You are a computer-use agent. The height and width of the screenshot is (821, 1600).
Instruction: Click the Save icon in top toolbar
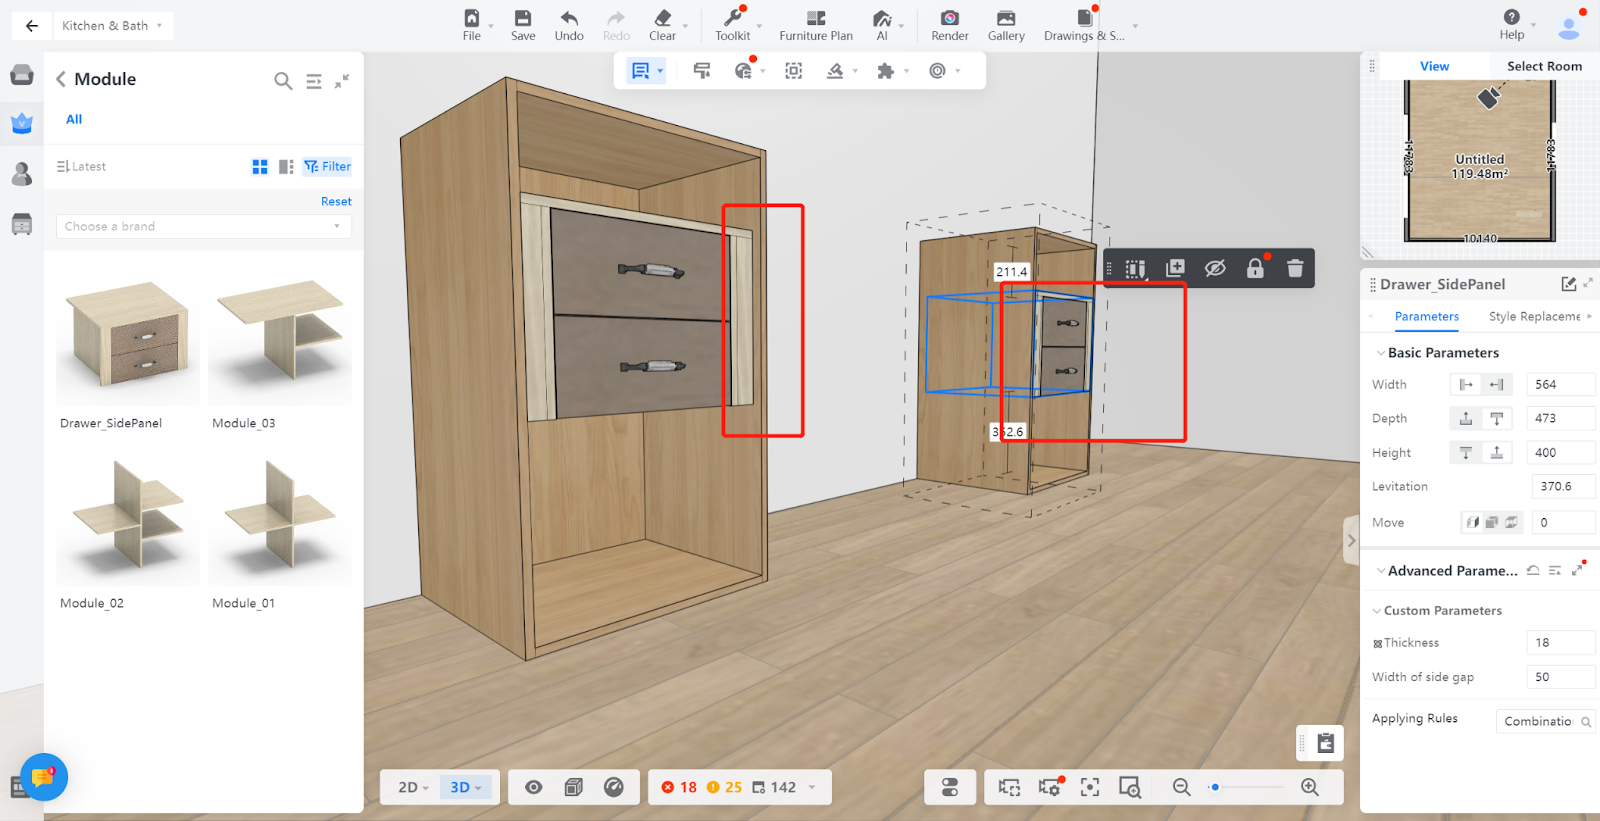[522, 19]
